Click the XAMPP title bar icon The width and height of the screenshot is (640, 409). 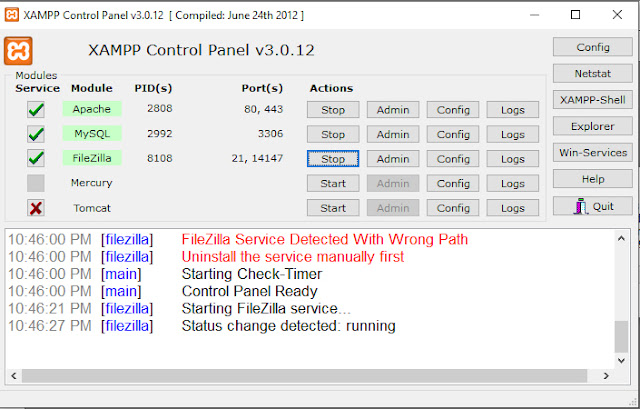pyautogui.click(x=11, y=15)
